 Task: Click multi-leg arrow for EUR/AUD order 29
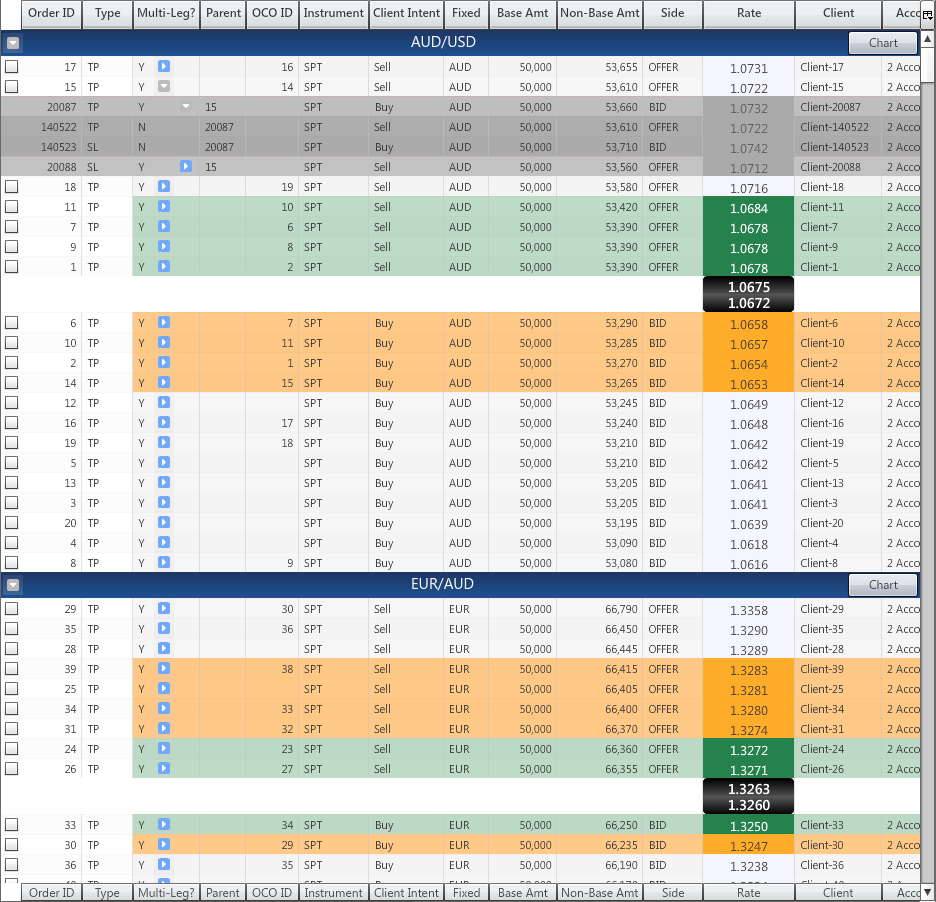164,609
